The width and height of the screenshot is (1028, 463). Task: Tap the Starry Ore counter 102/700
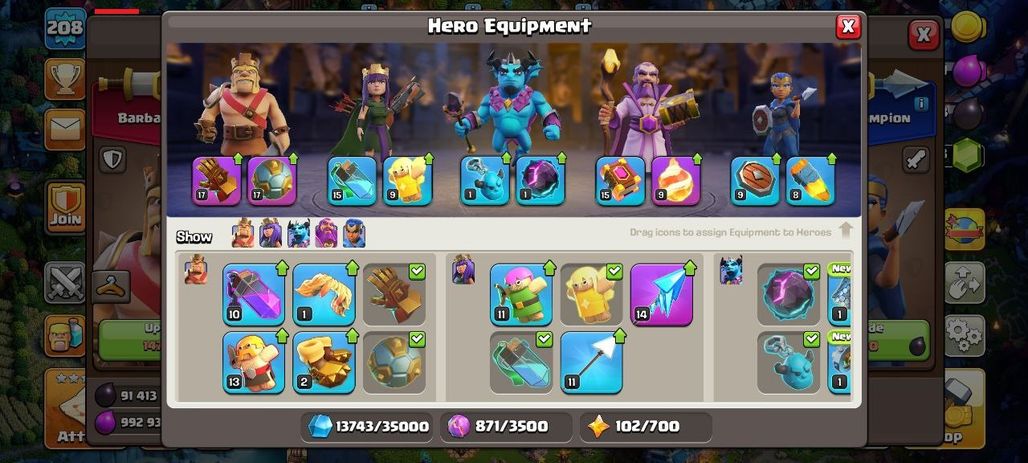[x=646, y=427]
